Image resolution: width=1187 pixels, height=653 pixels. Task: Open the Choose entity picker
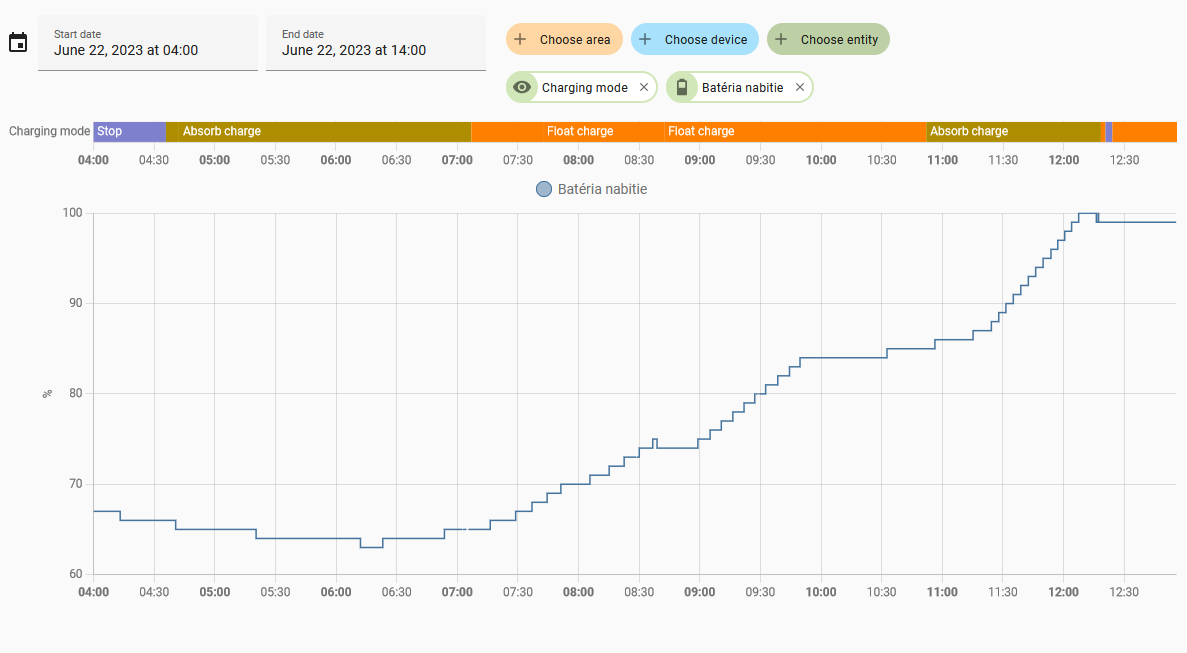[839, 40]
